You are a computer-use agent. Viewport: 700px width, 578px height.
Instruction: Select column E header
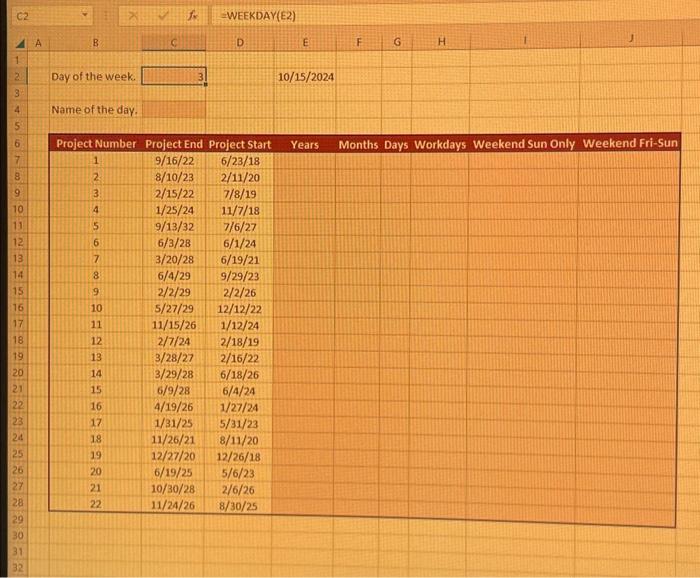click(x=305, y=42)
